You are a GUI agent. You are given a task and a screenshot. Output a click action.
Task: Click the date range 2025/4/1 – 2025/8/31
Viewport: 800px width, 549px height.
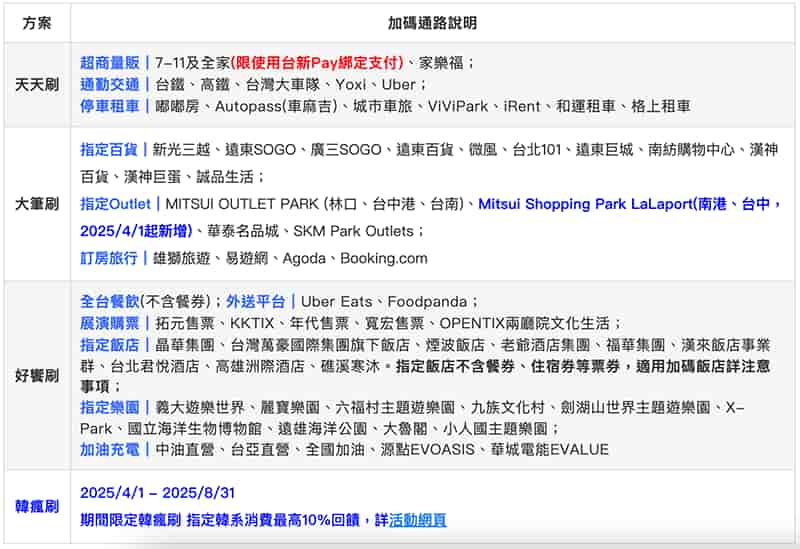157,493
